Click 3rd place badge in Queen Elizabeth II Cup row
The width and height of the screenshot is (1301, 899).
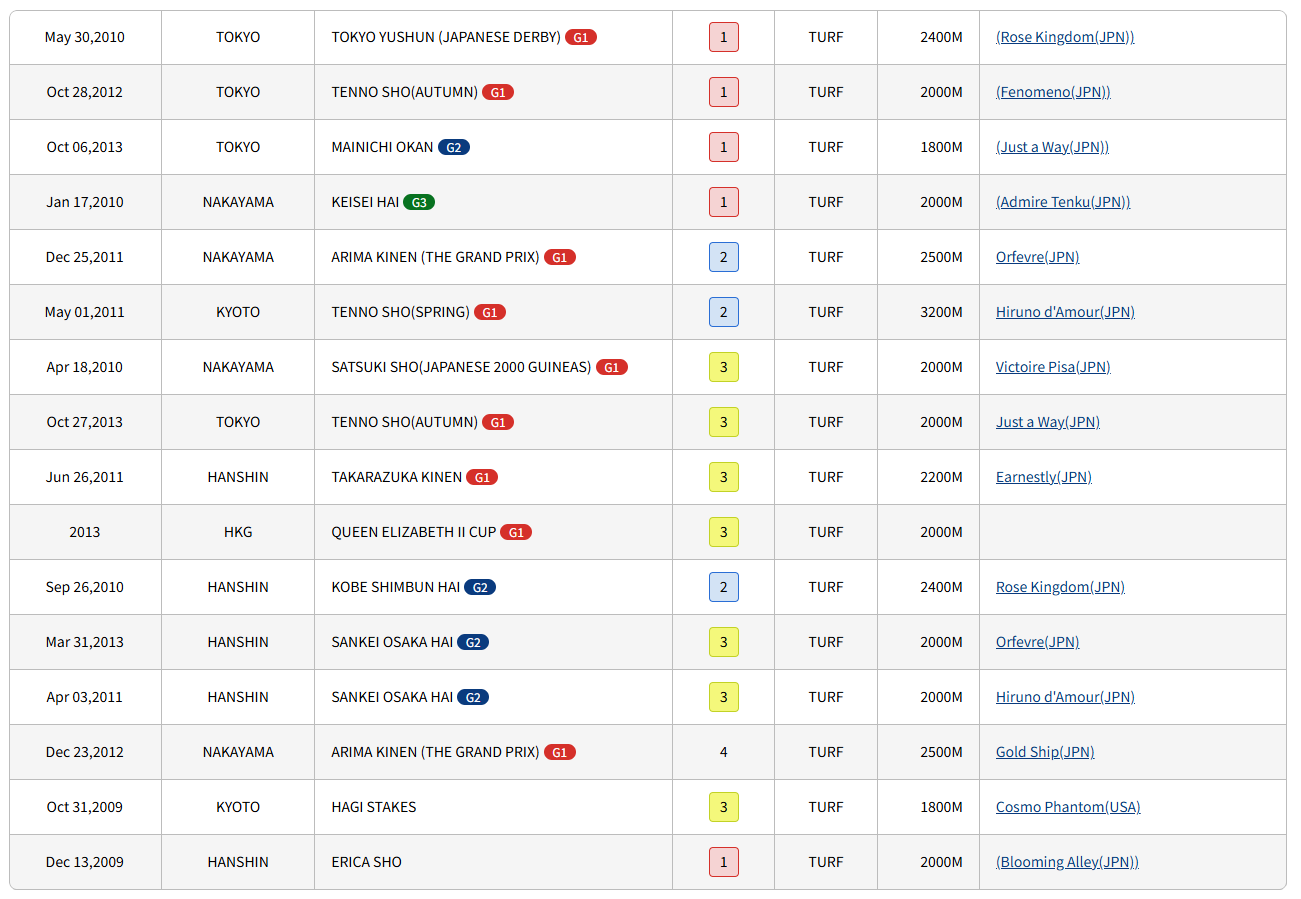pos(724,532)
